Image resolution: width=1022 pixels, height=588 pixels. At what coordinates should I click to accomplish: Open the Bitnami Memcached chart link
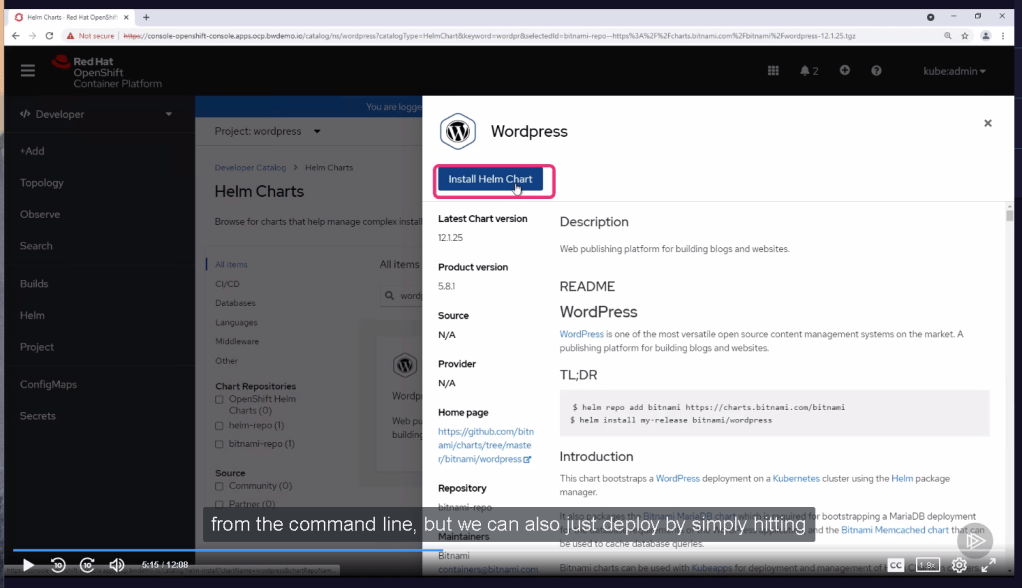coord(895,530)
